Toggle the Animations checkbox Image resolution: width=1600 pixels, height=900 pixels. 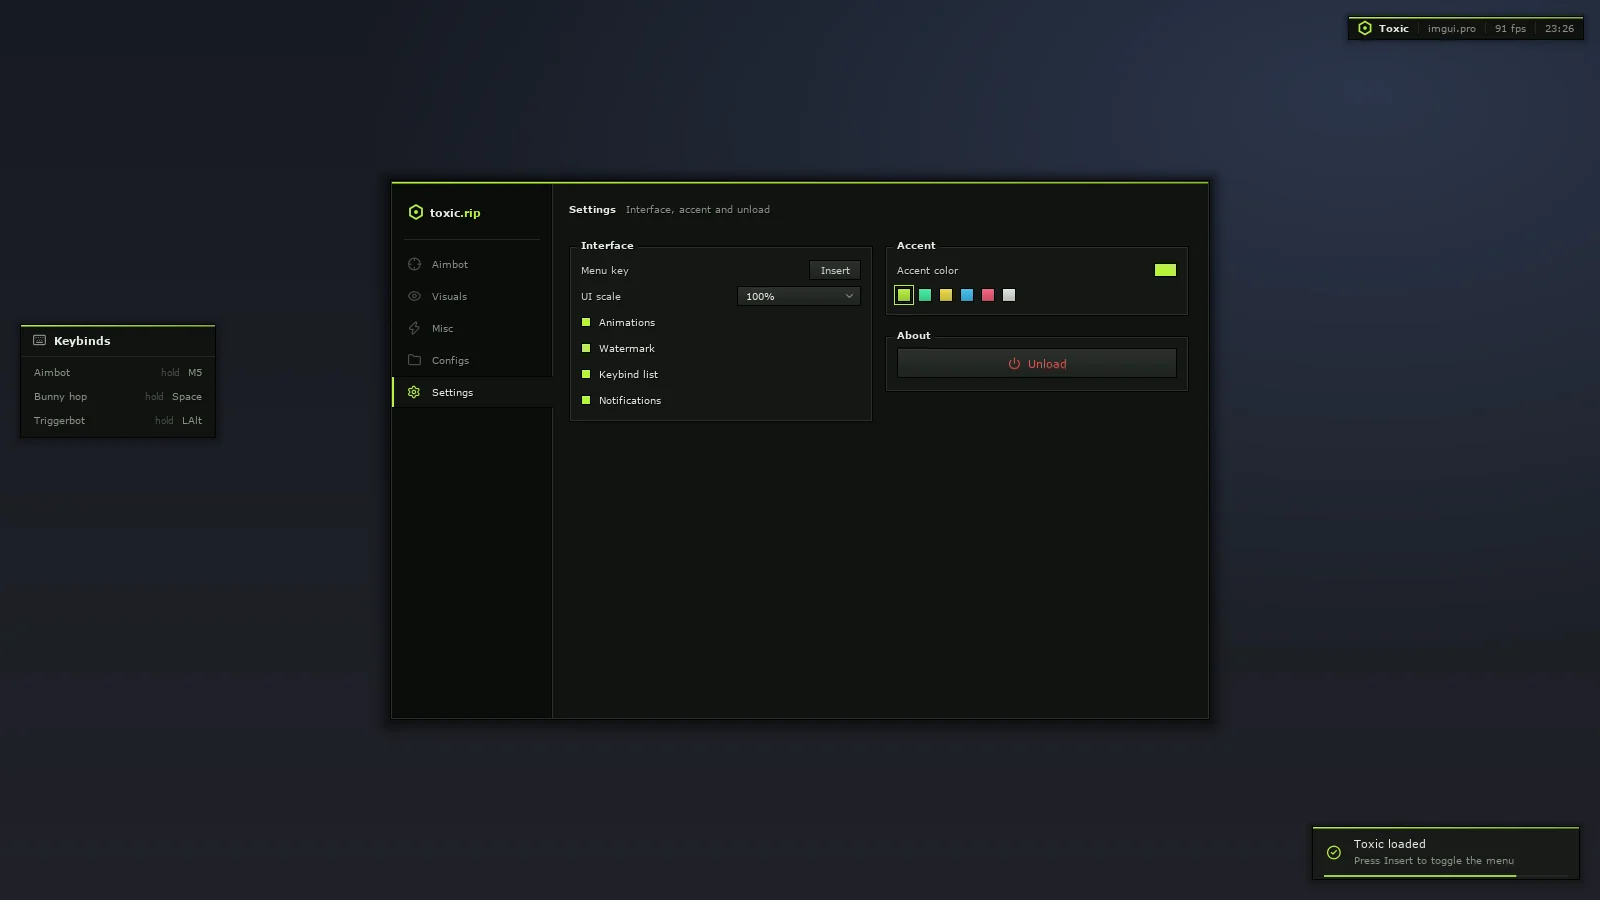tap(586, 322)
